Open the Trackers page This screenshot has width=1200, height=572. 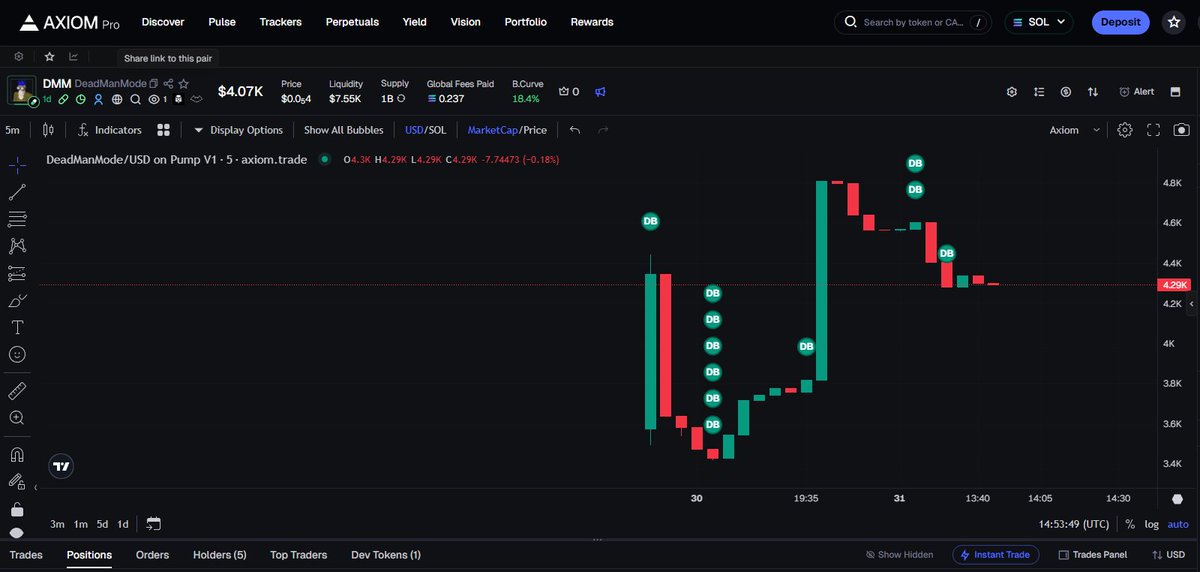(x=281, y=22)
